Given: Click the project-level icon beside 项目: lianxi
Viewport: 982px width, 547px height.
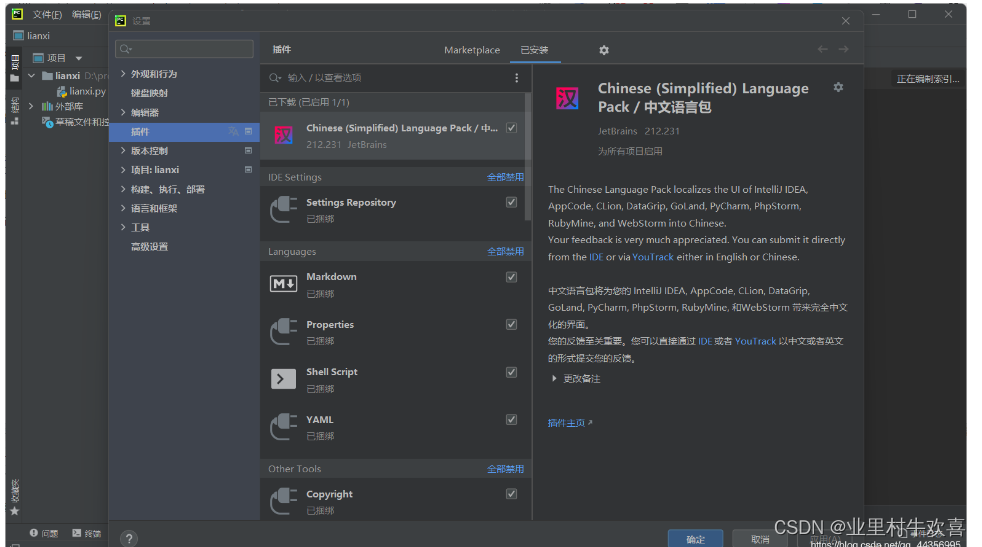Looking at the screenshot, I should tap(248, 169).
